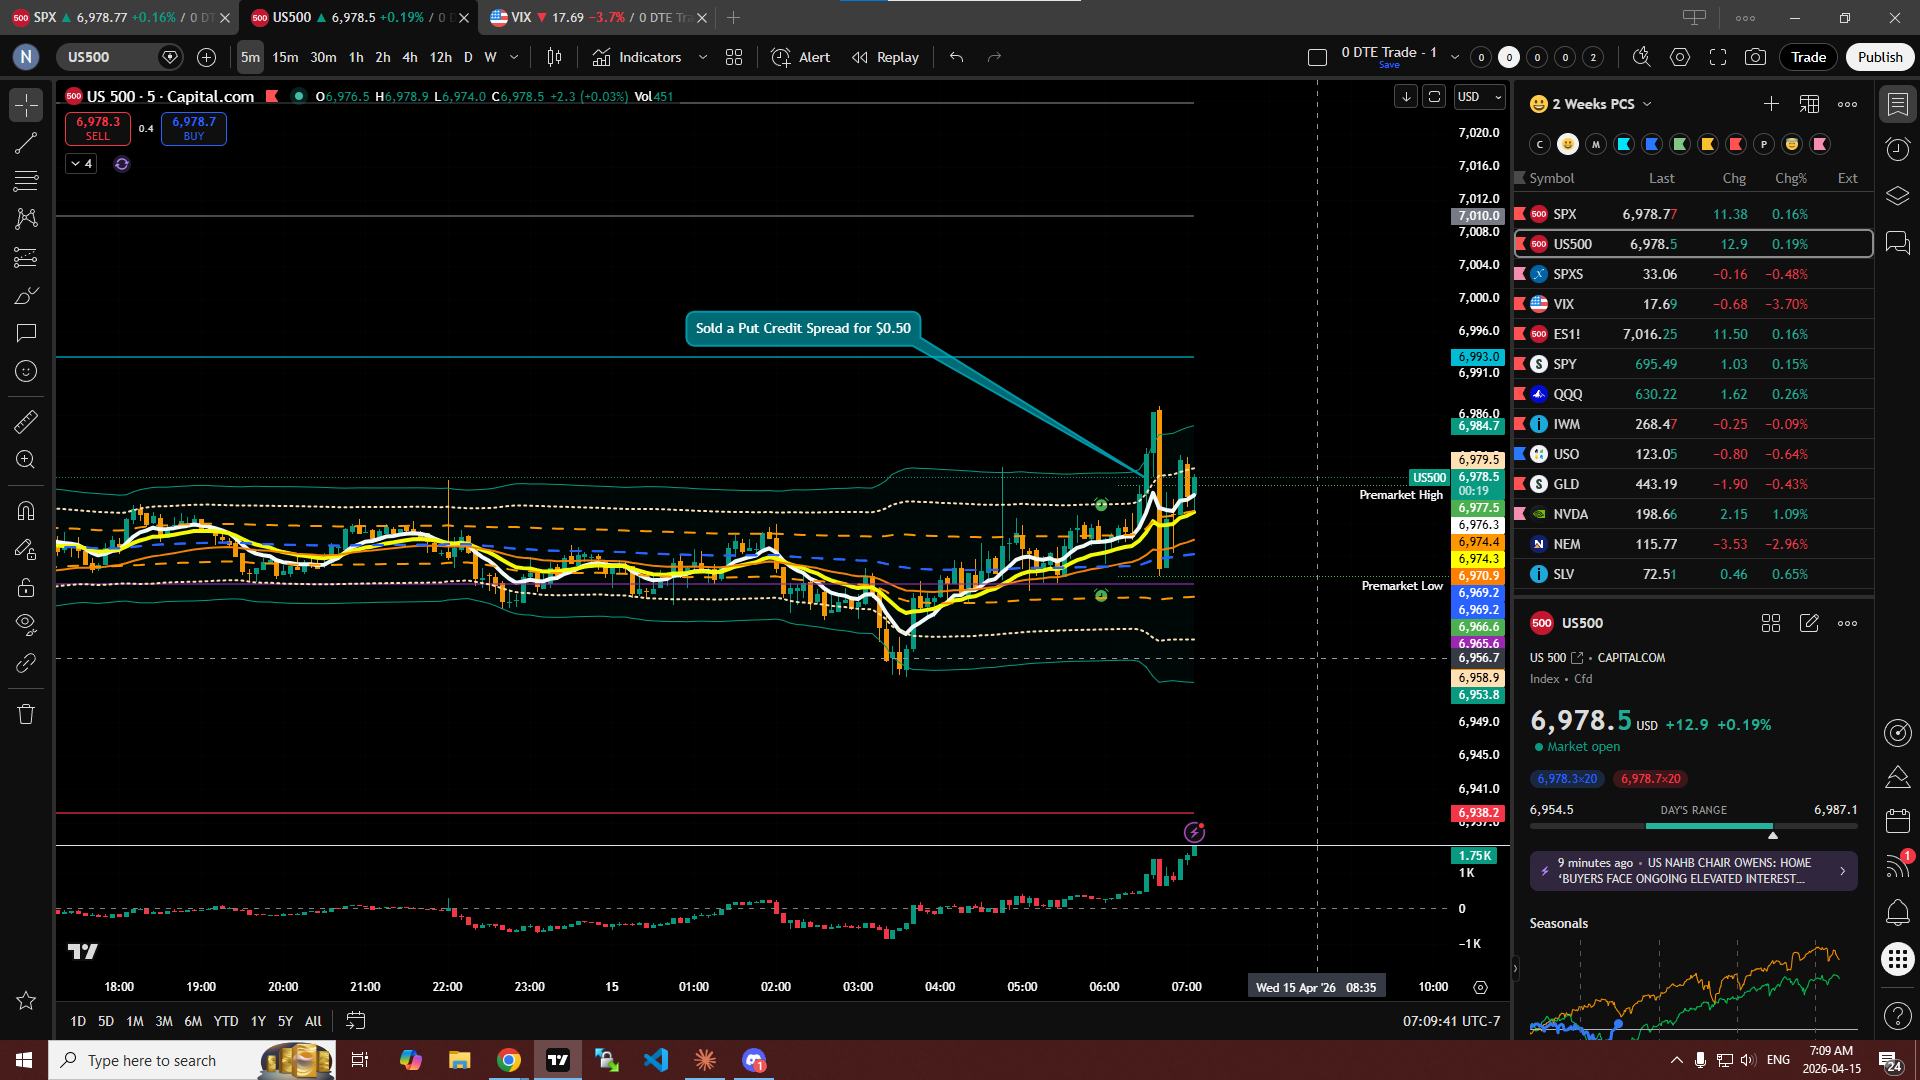Click the Trade button
Viewport: 1920px width, 1080px height.
click(x=1808, y=57)
